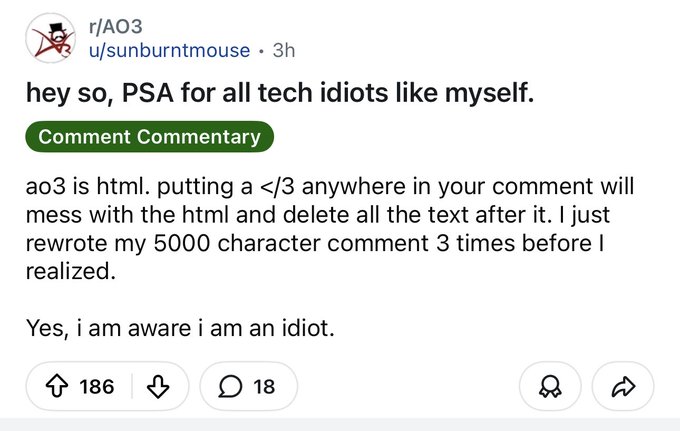The height and width of the screenshot is (431, 680).
Task: Tap the 18 comments count
Action: (264, 385)
